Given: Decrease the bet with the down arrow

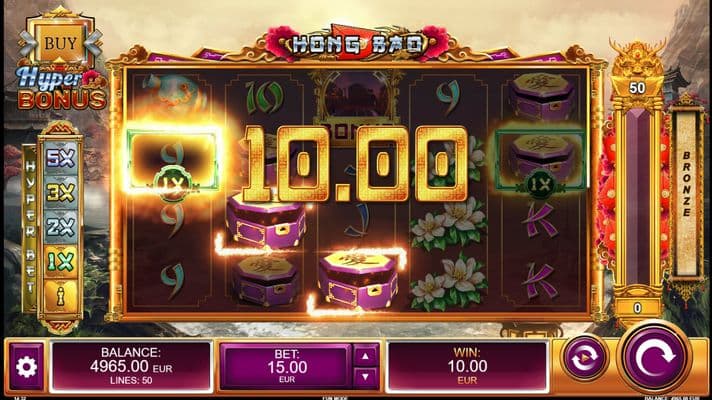Looking at the screenshot, I should click(365, 377).
